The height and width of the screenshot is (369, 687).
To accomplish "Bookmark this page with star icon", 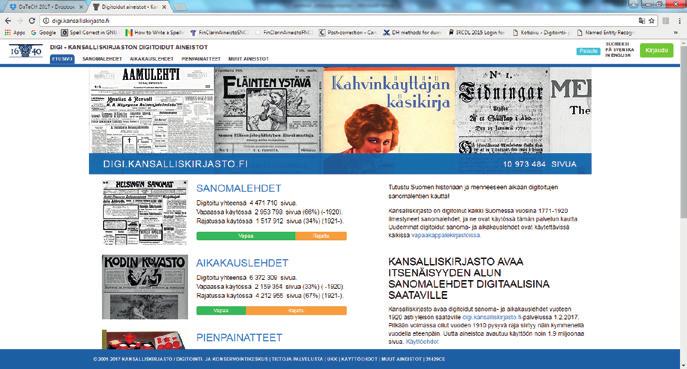I will (x=652, y=21).
